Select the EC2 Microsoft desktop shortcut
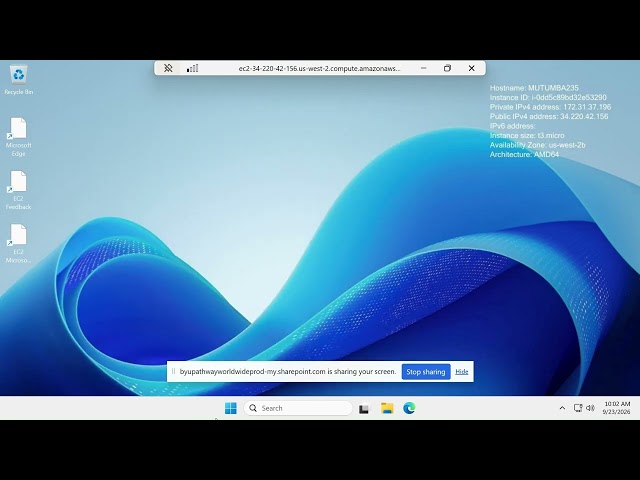Screen dimensions: 640x480 coord(18,244)
